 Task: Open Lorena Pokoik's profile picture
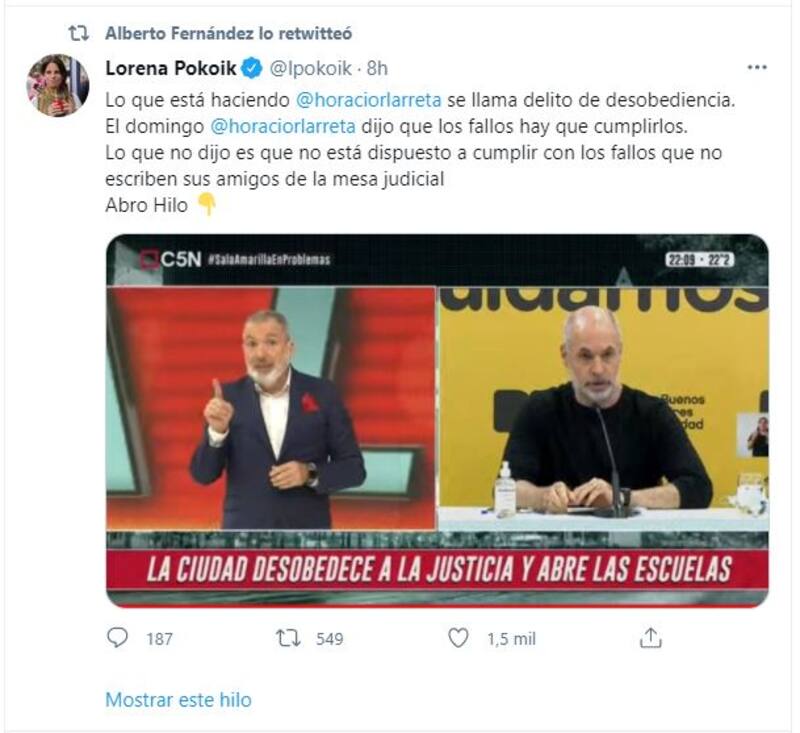tap(58, 85)
